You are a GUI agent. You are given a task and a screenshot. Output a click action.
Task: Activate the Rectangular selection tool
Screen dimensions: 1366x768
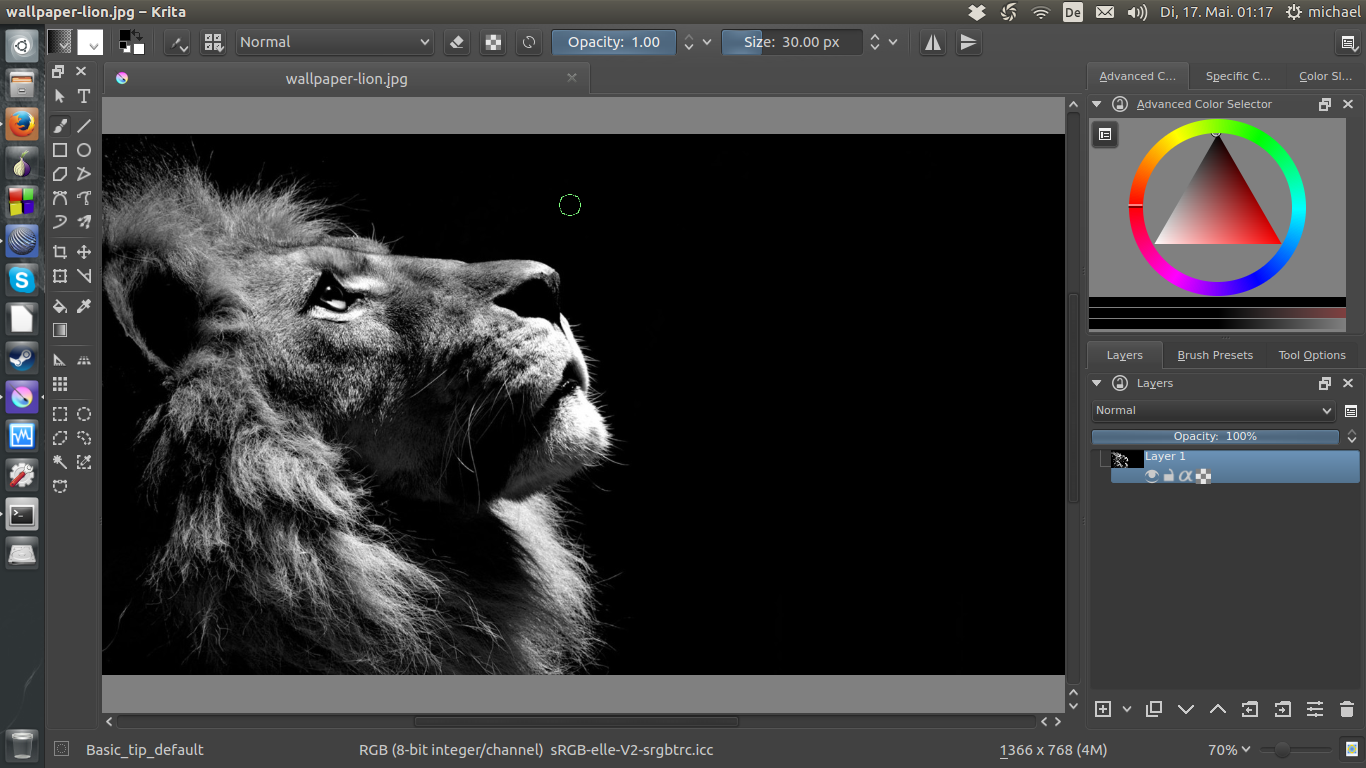pos(60,414)
